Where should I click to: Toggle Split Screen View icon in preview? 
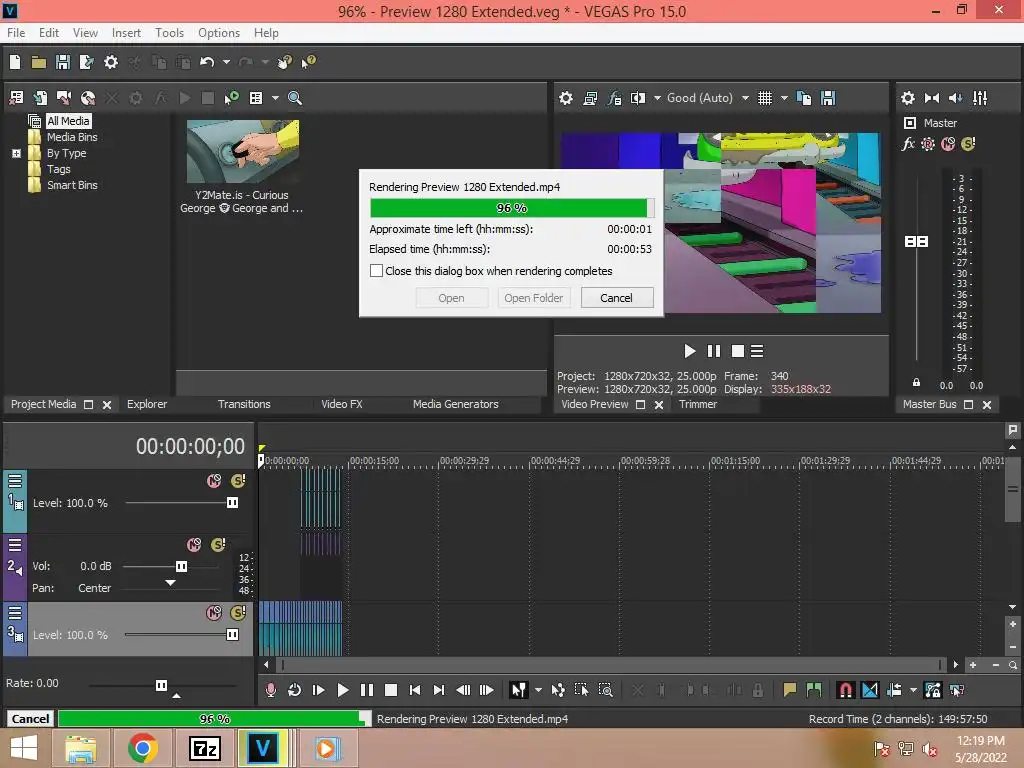tap(638, 98)
